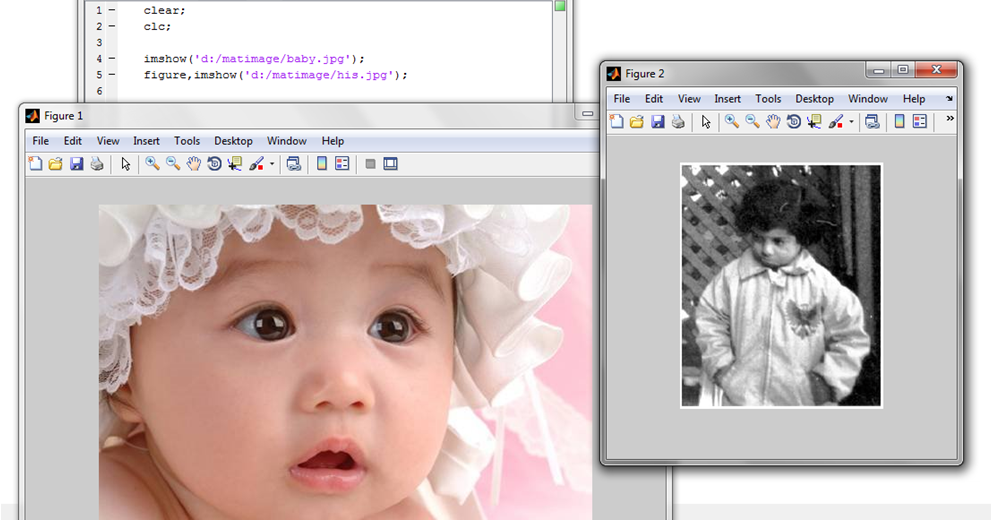Screen dimensions: 992x521
Task: Open Help menu in Figure 1
Action: (x=333, y=141)
